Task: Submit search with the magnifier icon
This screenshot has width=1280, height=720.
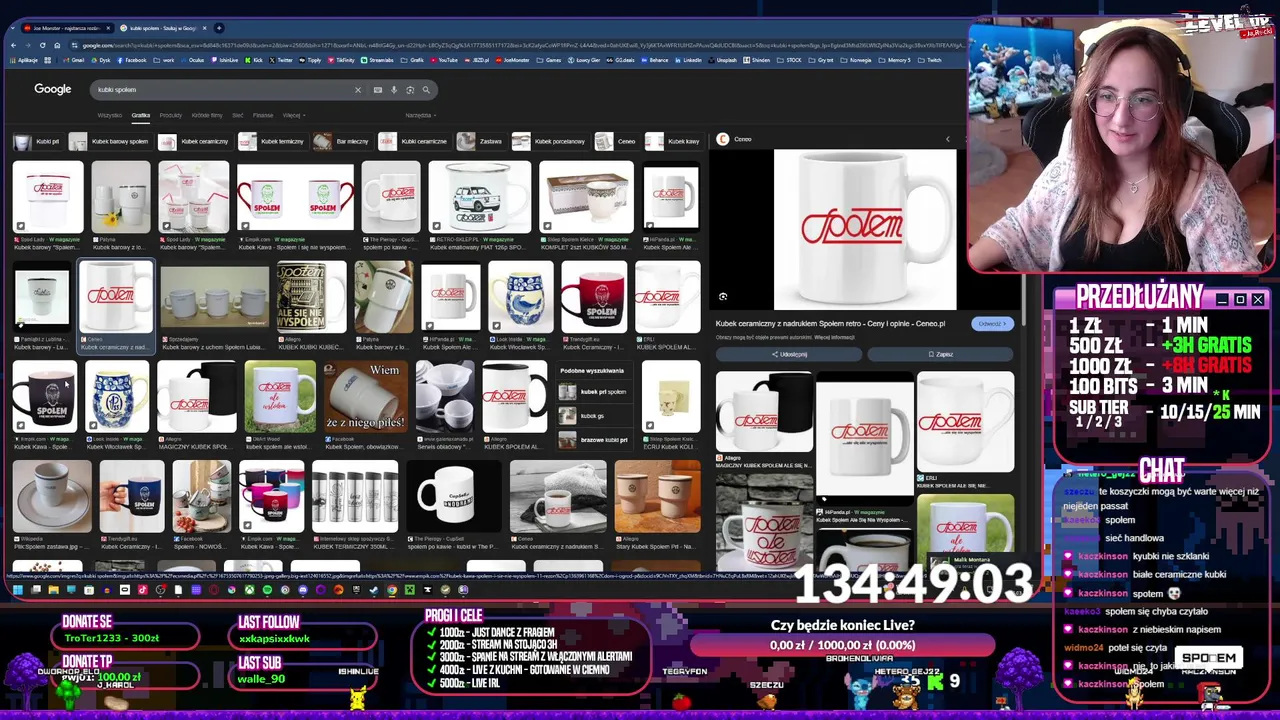Action: coord(426,90)
